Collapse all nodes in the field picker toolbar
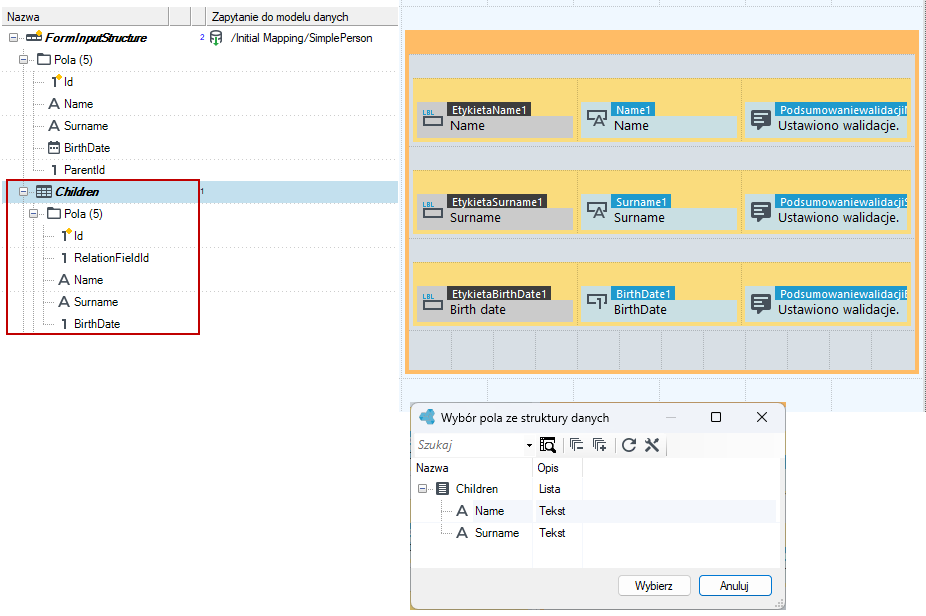Screen dimensions: 926x616 coord(576,445)
